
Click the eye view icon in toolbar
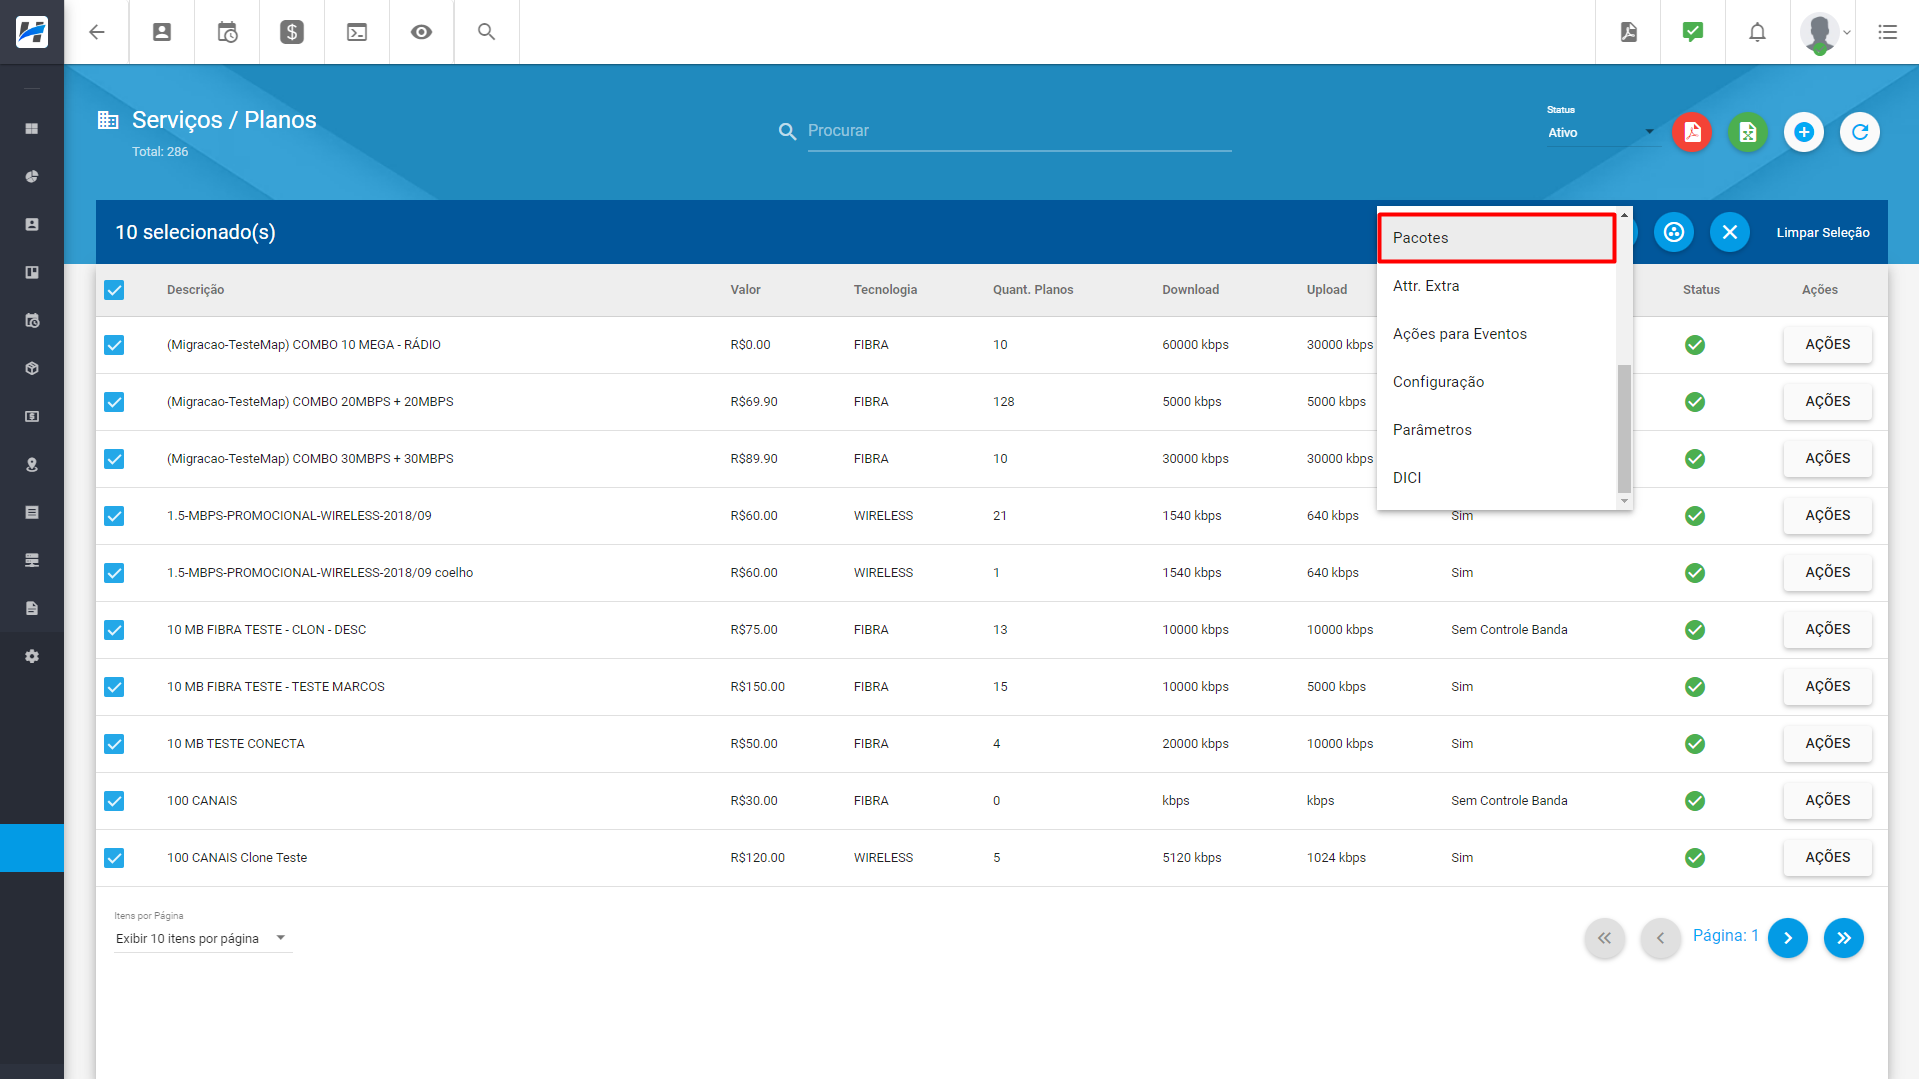tap(422, 32)
